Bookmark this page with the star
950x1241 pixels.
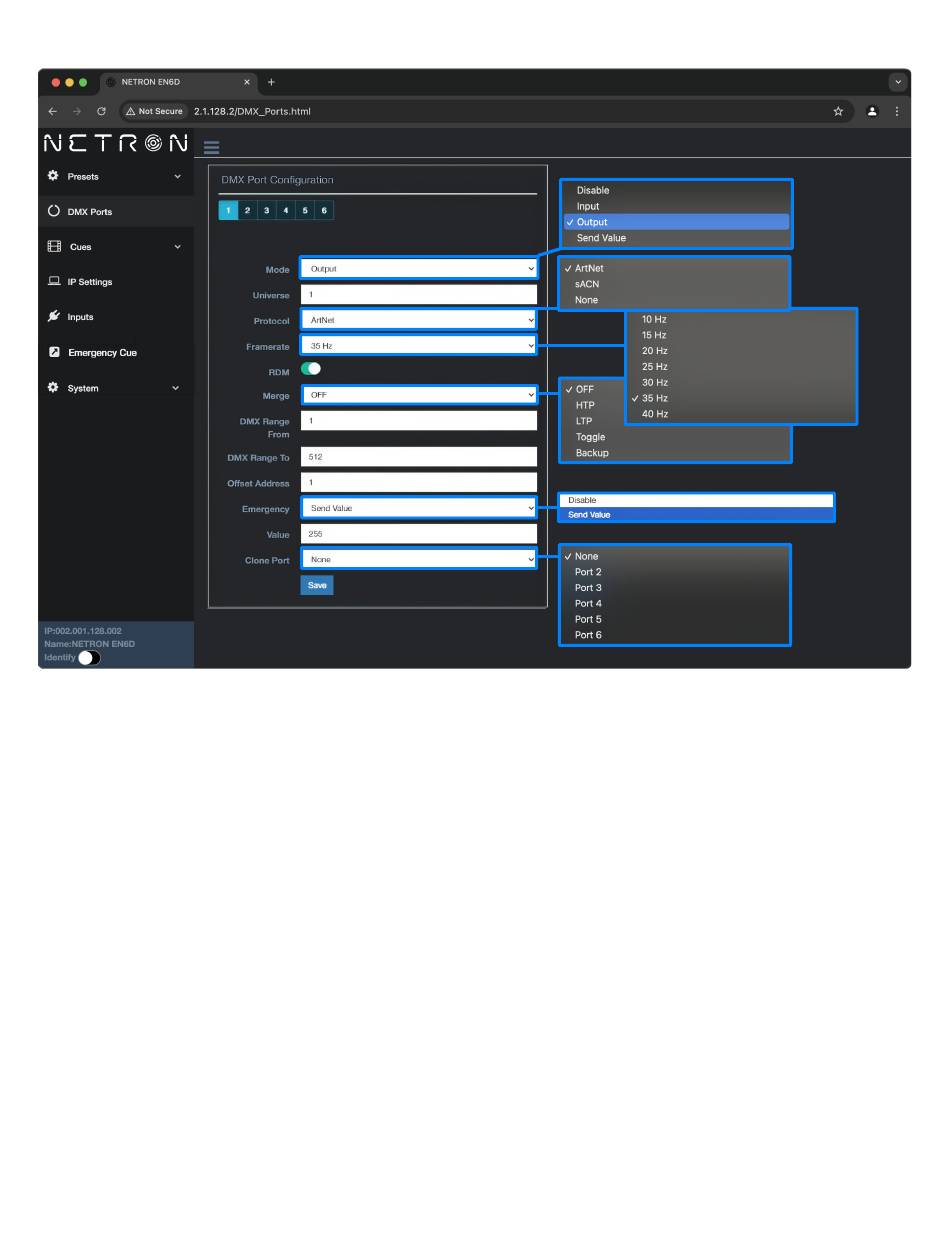pos(838,111)
